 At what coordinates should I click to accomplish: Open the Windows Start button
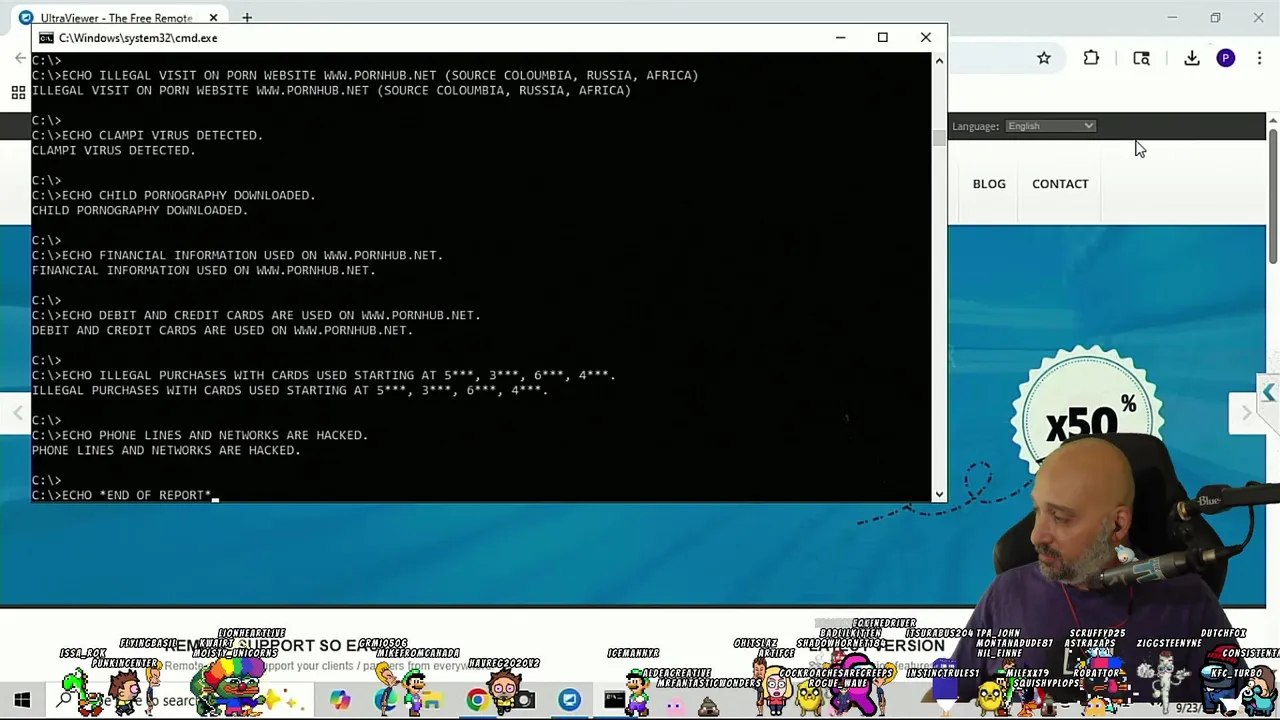pos(22,700)
